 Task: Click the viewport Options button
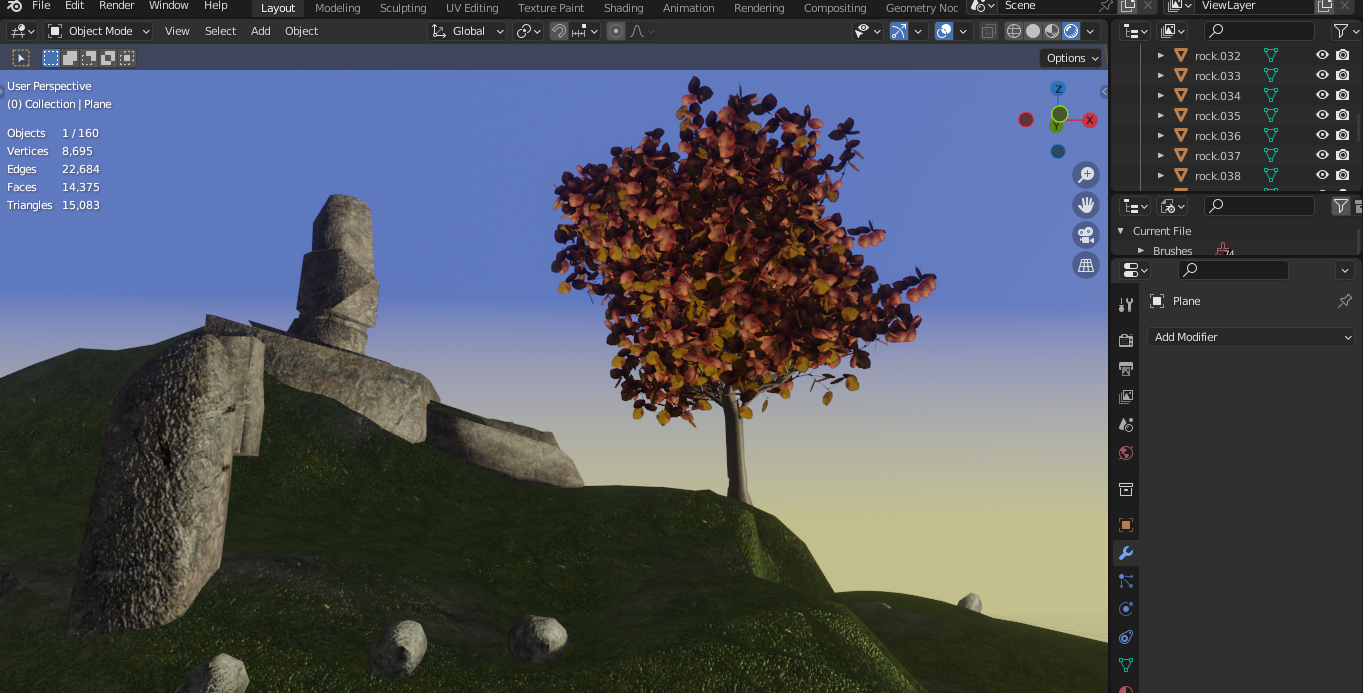(x=1072, y=58)
